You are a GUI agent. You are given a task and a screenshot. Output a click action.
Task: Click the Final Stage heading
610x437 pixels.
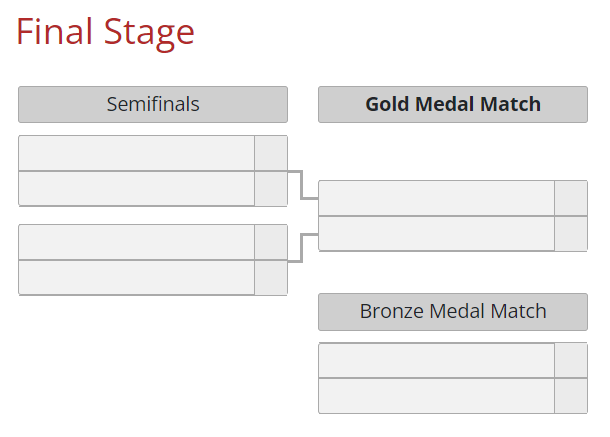click(x=105, y=33)
